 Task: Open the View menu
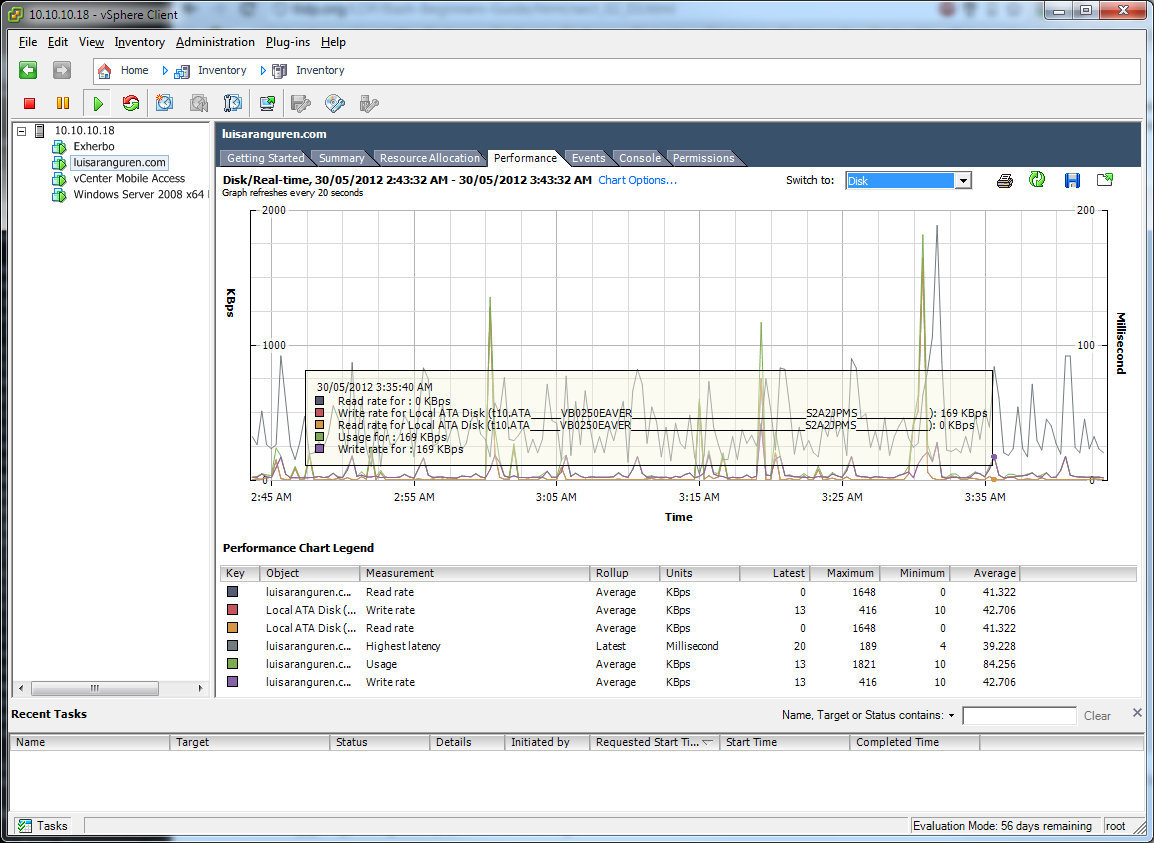(91, 42)
